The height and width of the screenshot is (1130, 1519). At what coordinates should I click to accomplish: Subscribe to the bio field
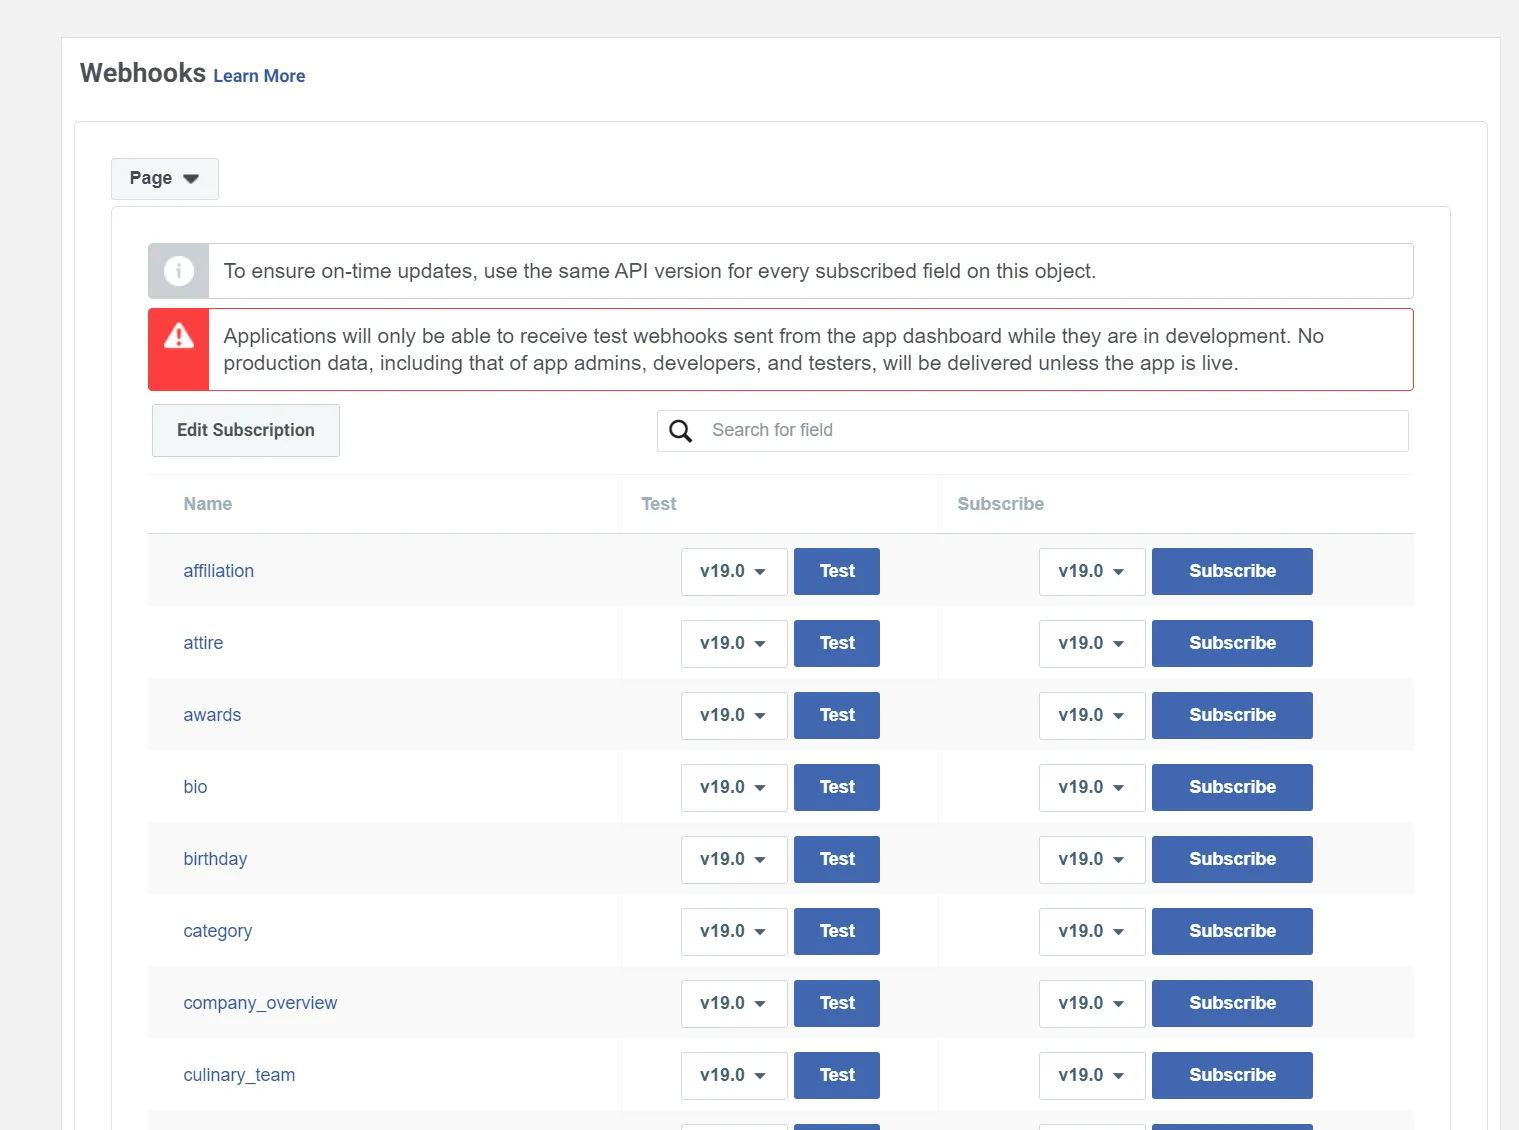(1232, 788)
